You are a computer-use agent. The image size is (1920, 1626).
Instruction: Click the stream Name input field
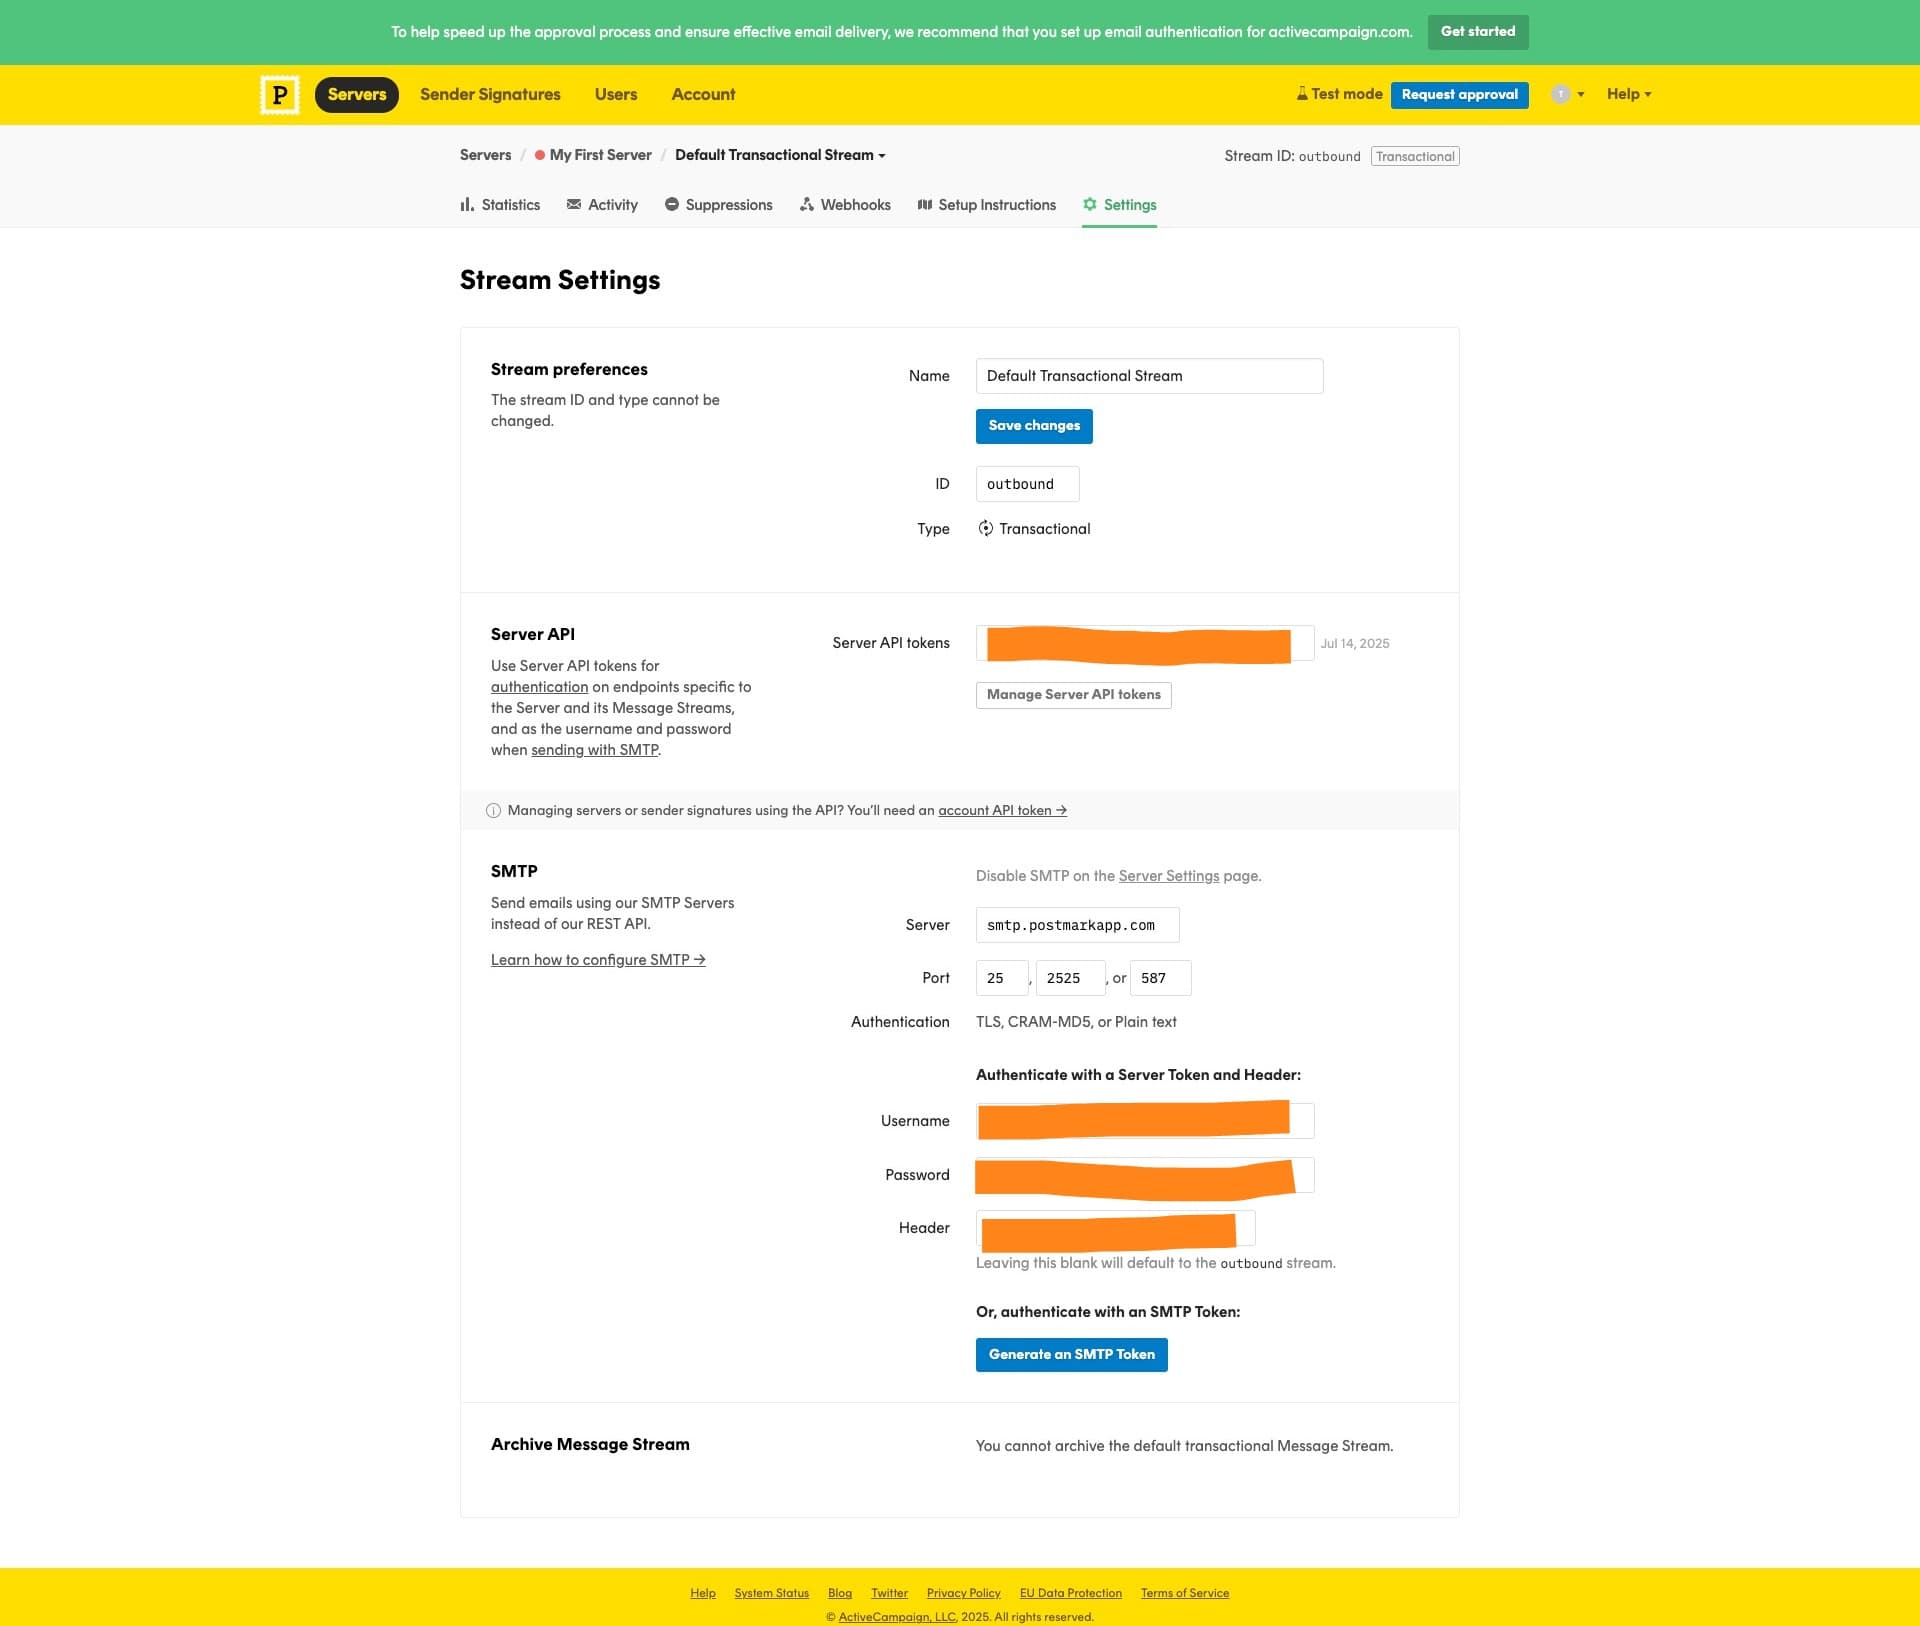[x=1148, y=376]
